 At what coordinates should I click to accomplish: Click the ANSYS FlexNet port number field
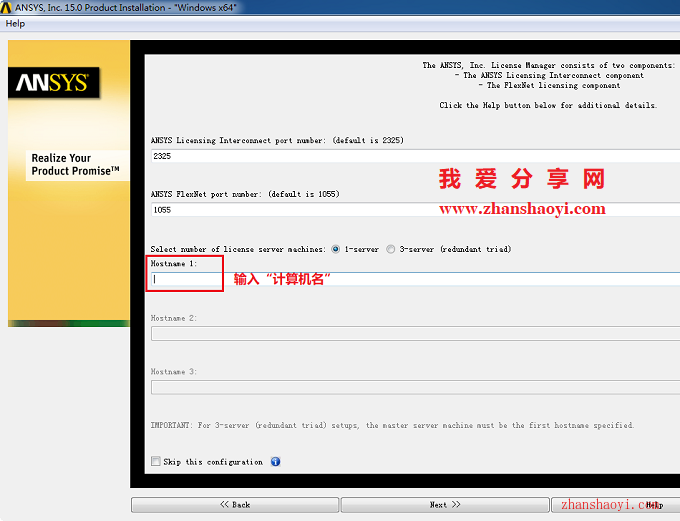(415, 210)
